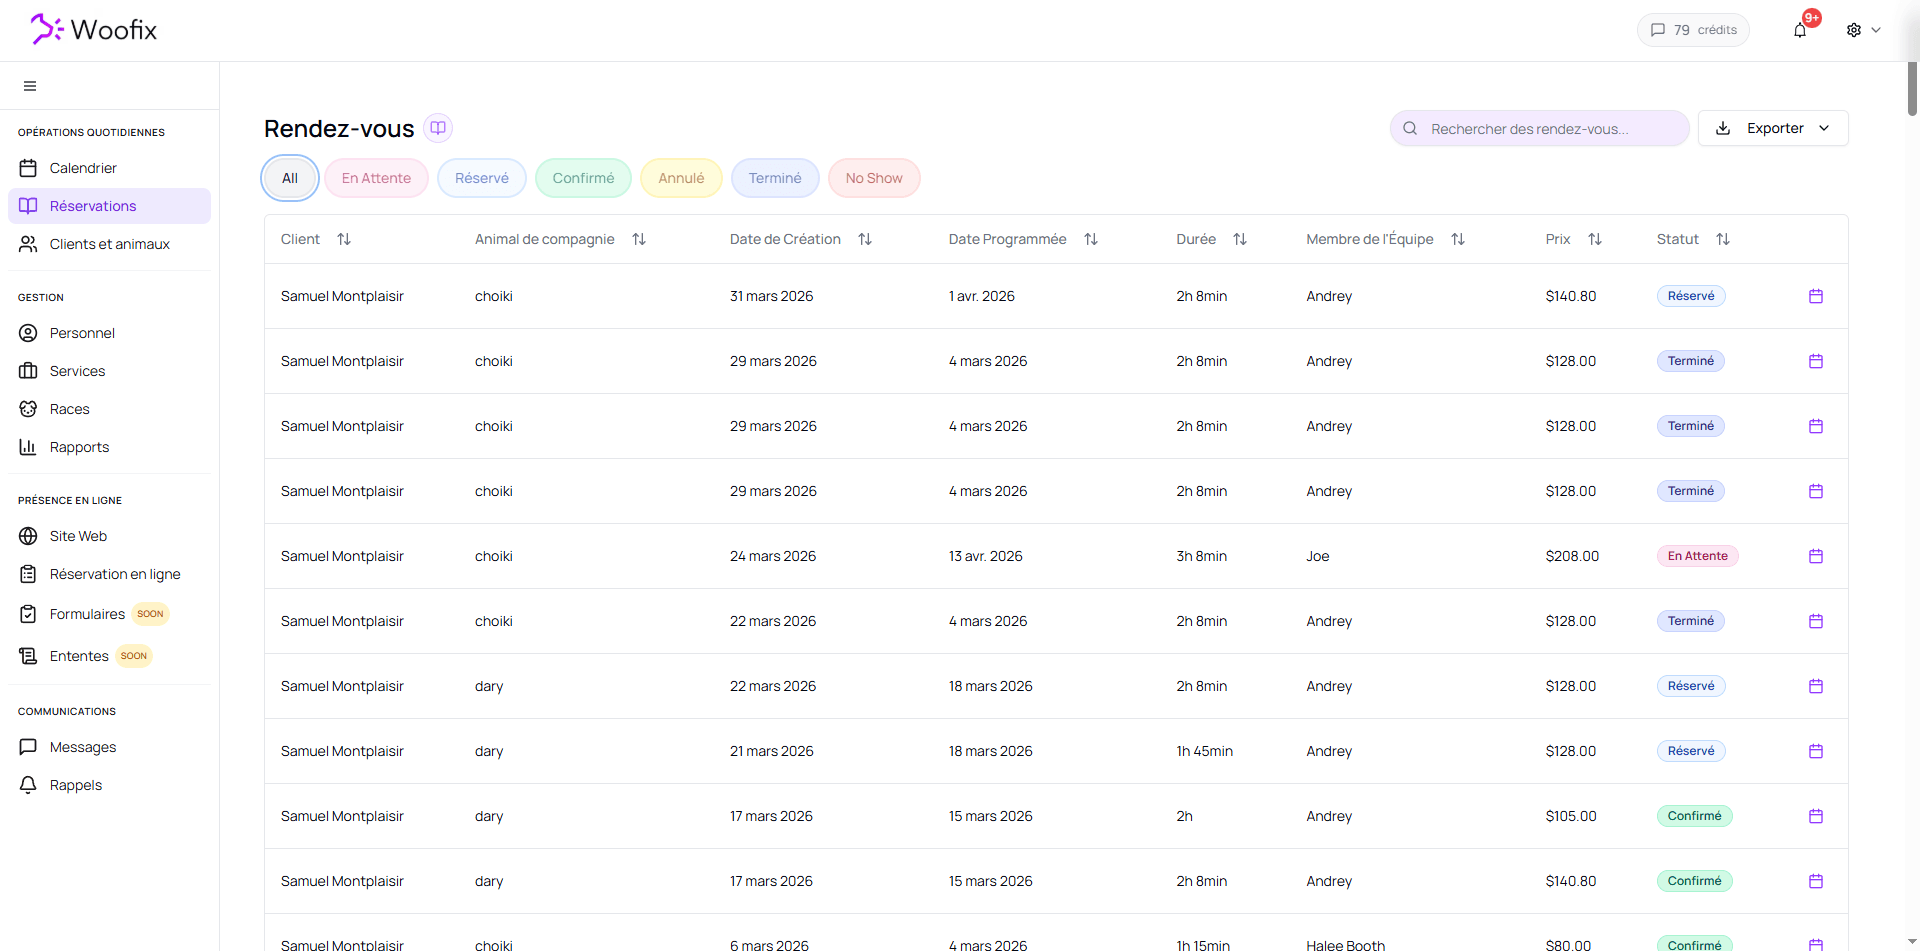Sort the table by Date Programmée
The image size is (1920, 951).
(1090, 239)
